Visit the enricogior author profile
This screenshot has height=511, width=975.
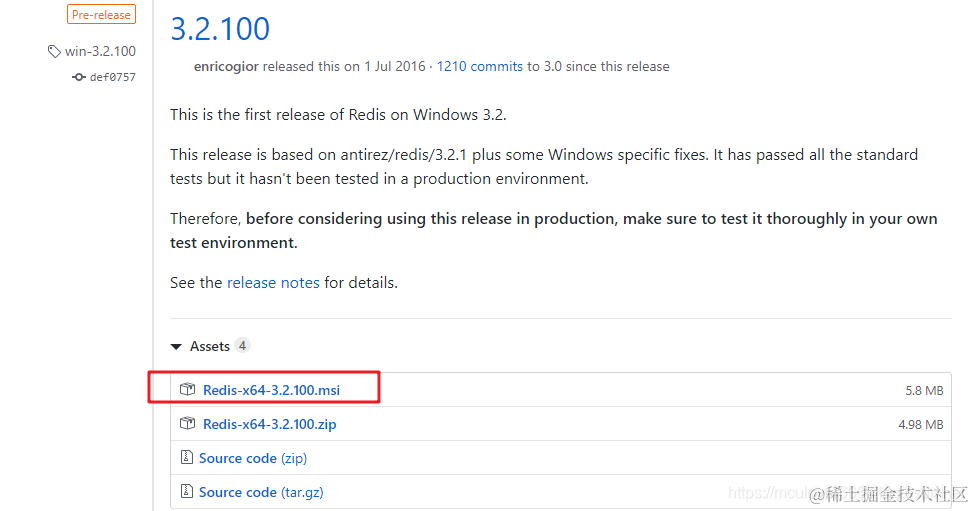pyautogui.click(x=227, y=66)
